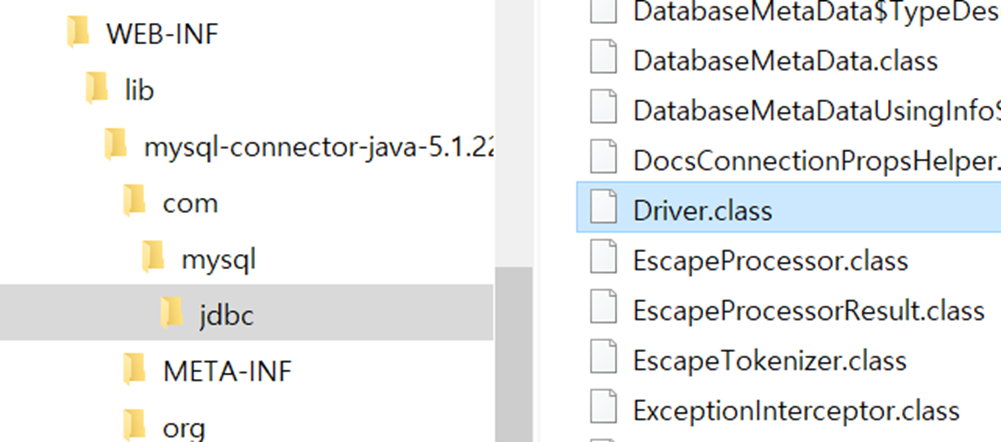Click the org folder icon
The image size is (1001, 442).
(x=135, y=425)
